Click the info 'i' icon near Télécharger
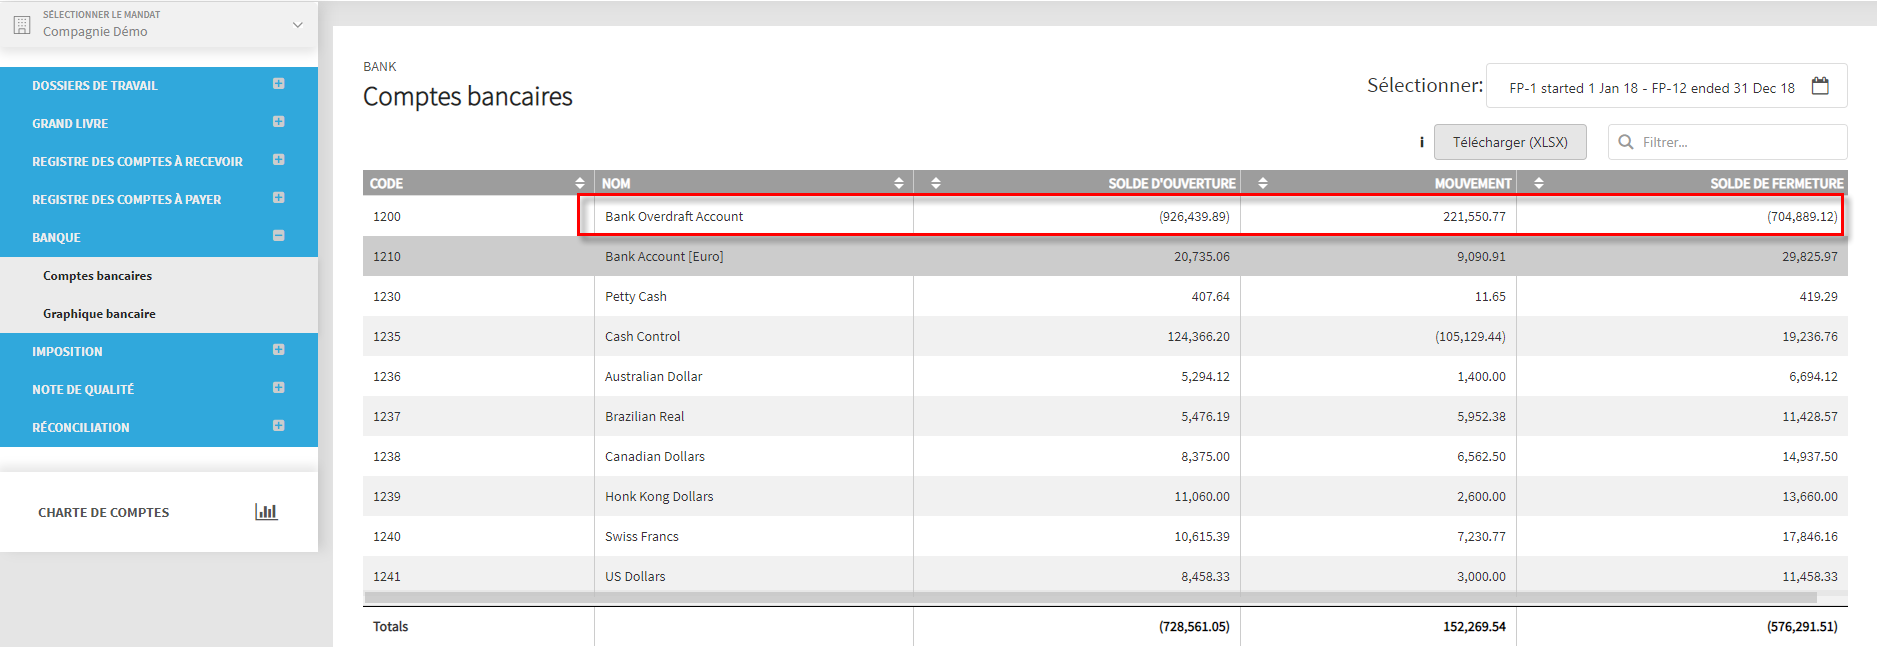Viewport: 1877px width, 647px height. pos(1421,142)
